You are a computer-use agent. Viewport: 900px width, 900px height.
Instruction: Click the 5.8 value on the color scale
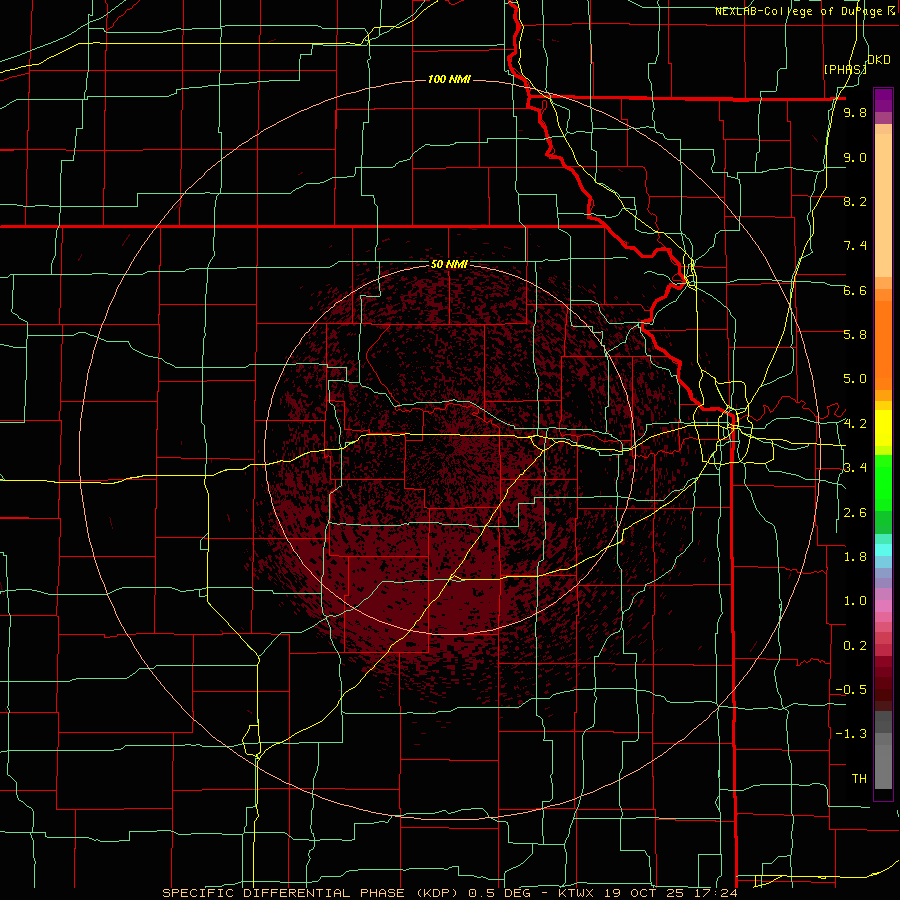tap(855, 335)
